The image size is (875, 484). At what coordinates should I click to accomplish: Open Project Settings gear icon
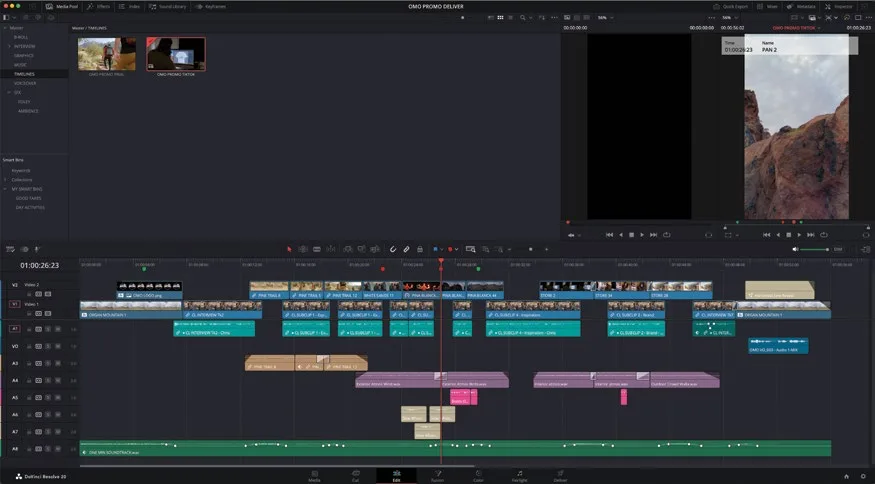863,476
